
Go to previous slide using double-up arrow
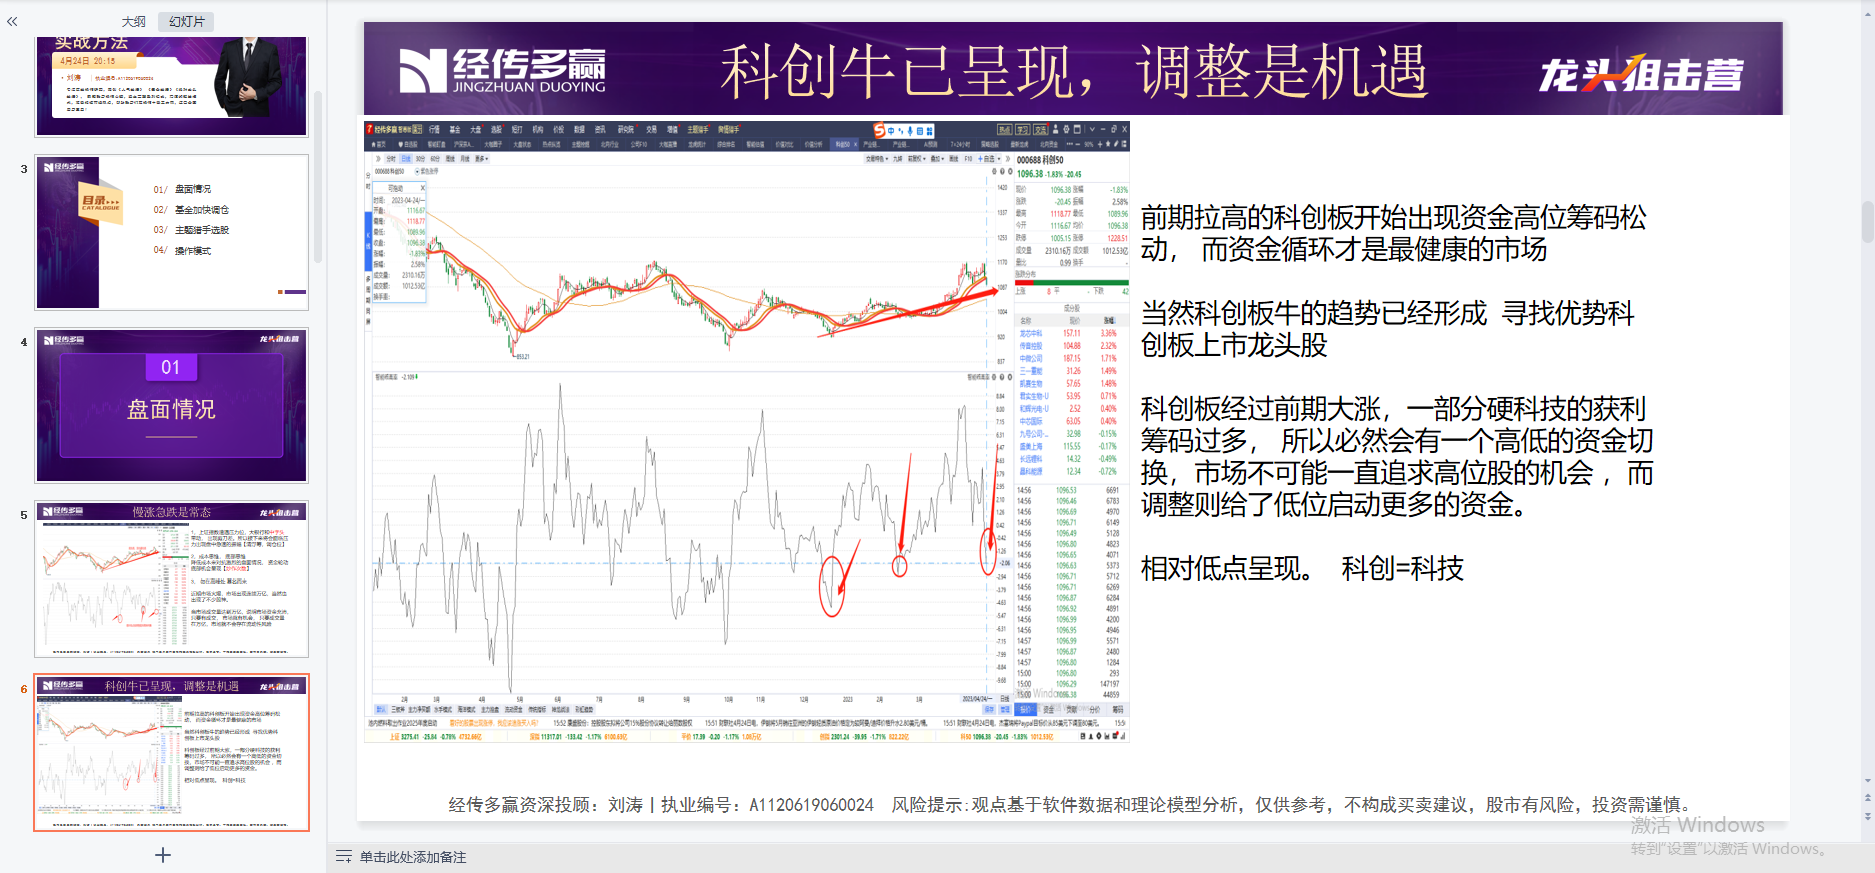coord(1867,798)
